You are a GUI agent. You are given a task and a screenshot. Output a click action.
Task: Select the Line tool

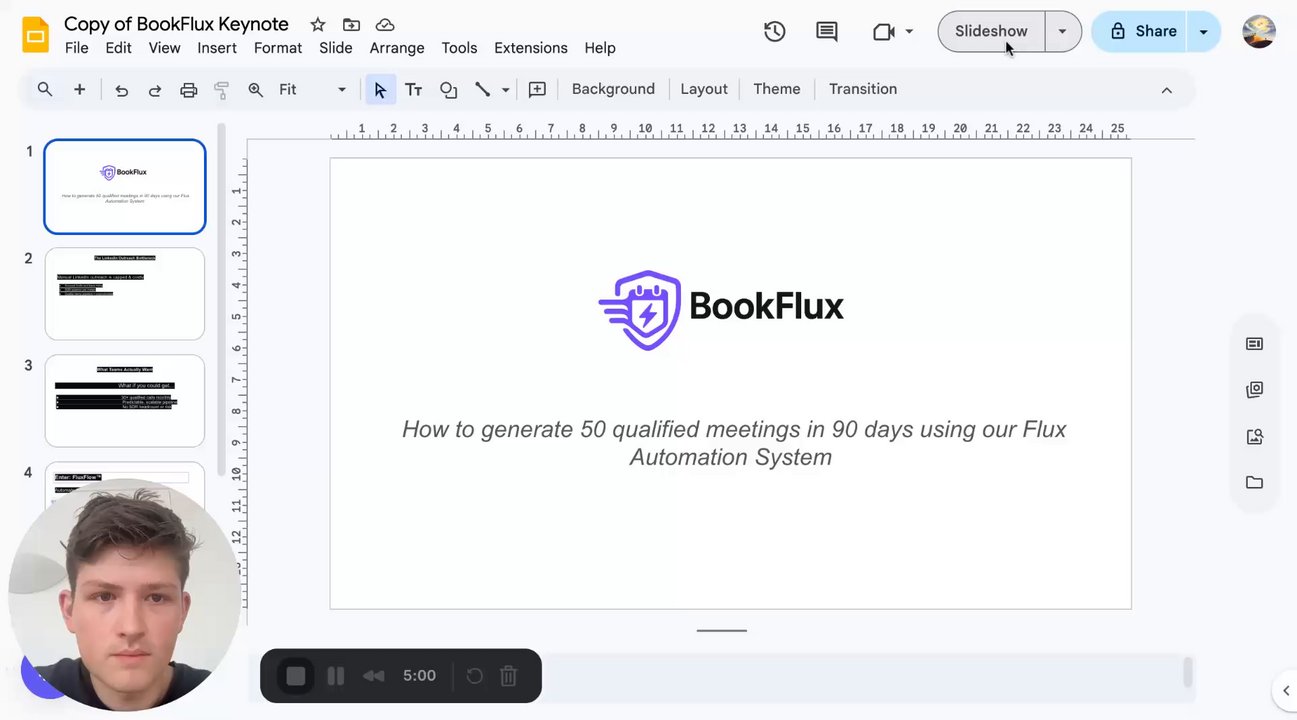(x=482, y=90)
